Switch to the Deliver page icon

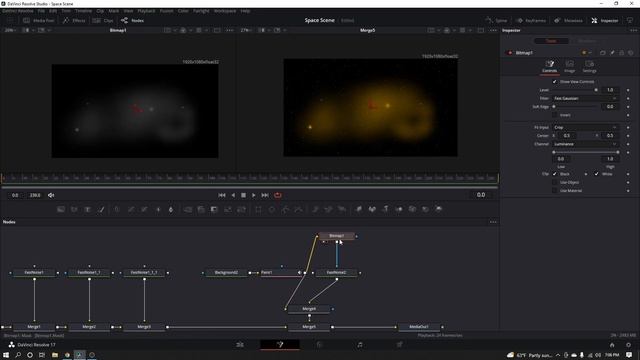coord(400,345)
